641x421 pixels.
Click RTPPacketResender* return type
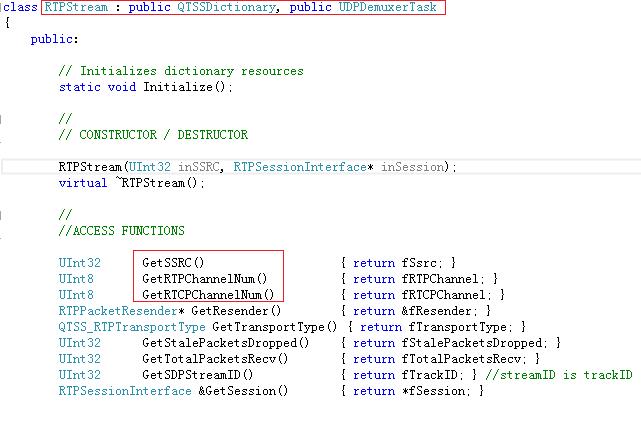tap(121, 311)
